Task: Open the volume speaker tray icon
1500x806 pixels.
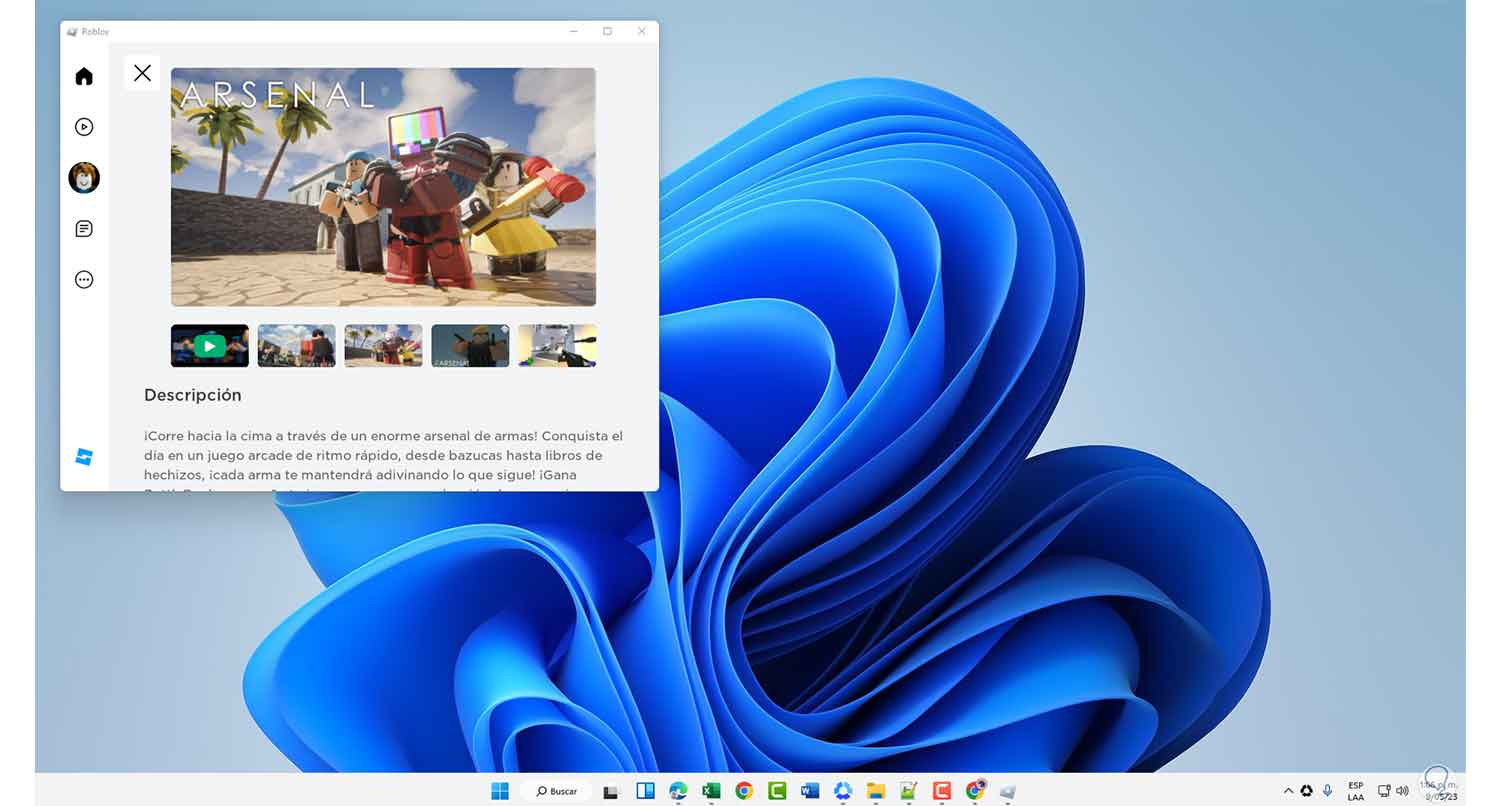Action: [1402, 791]
